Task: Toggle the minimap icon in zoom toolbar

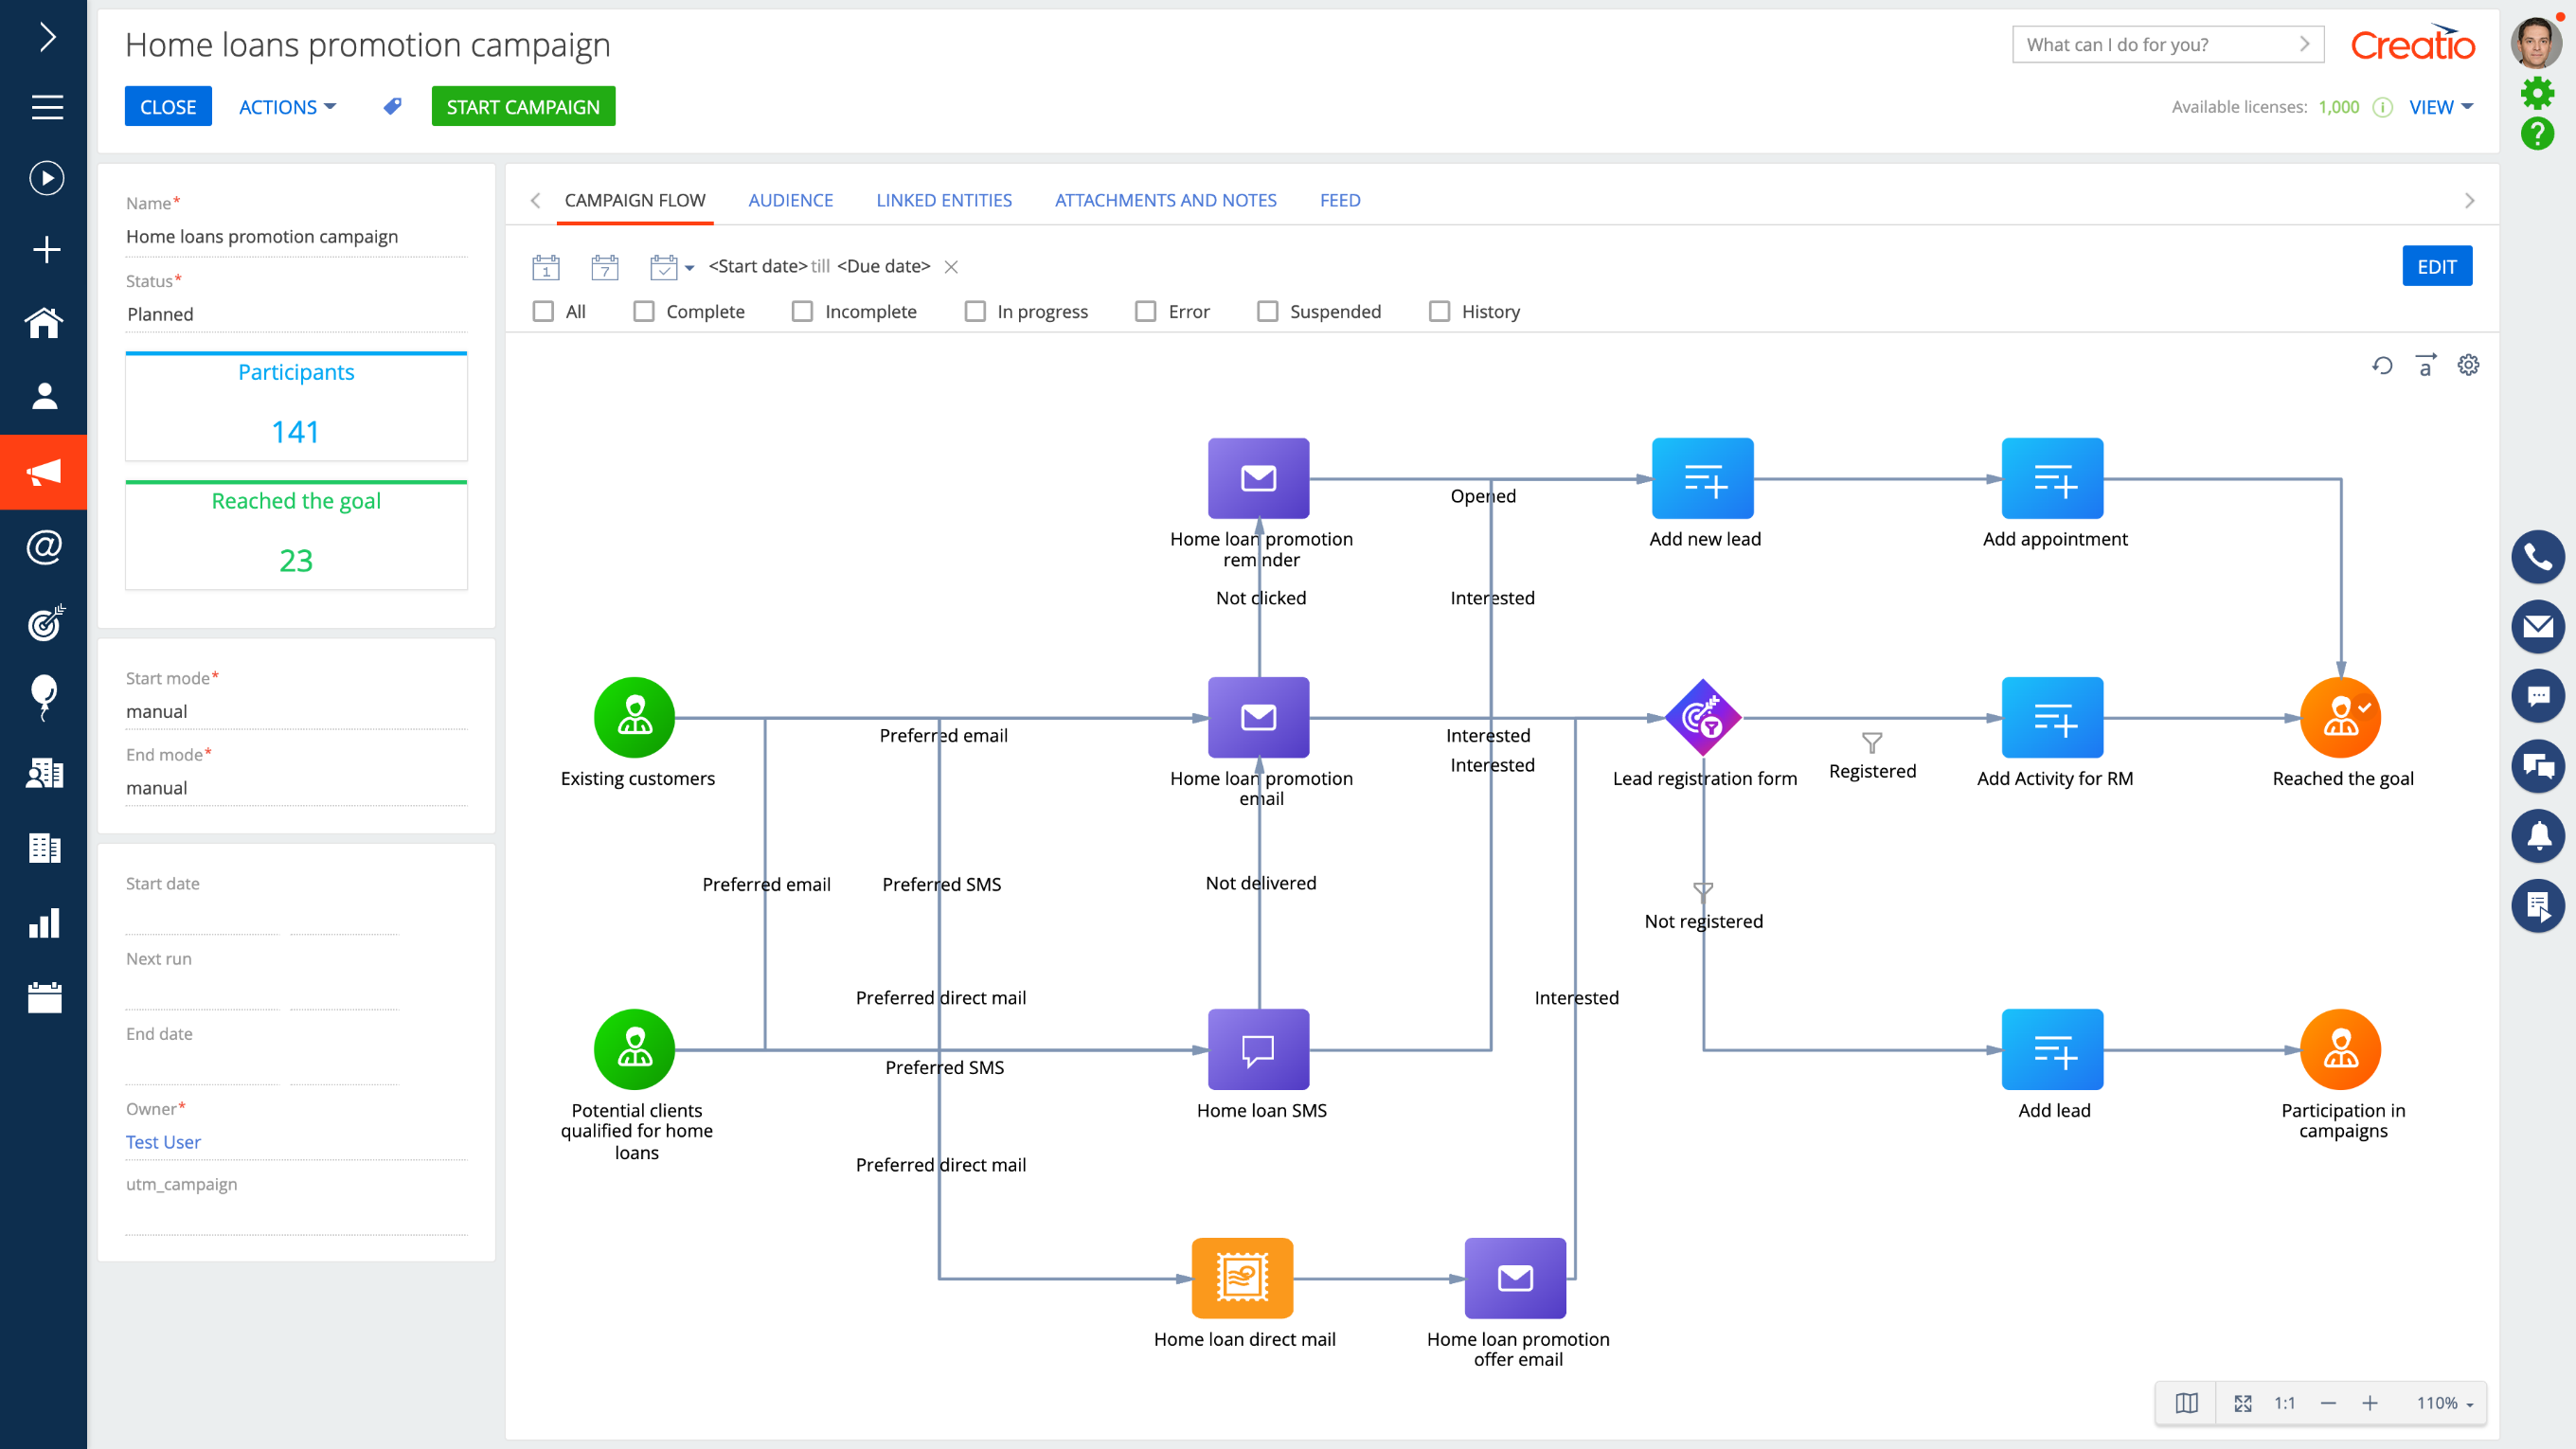Action: pyautogui.click(x=2186, y=1402)
